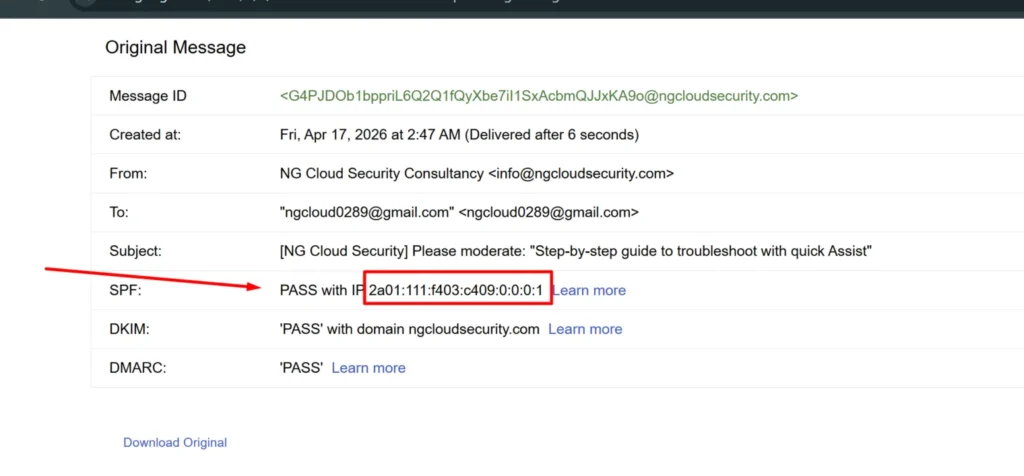
Task: Click the green Message ID value
Action: pos(538,96)
